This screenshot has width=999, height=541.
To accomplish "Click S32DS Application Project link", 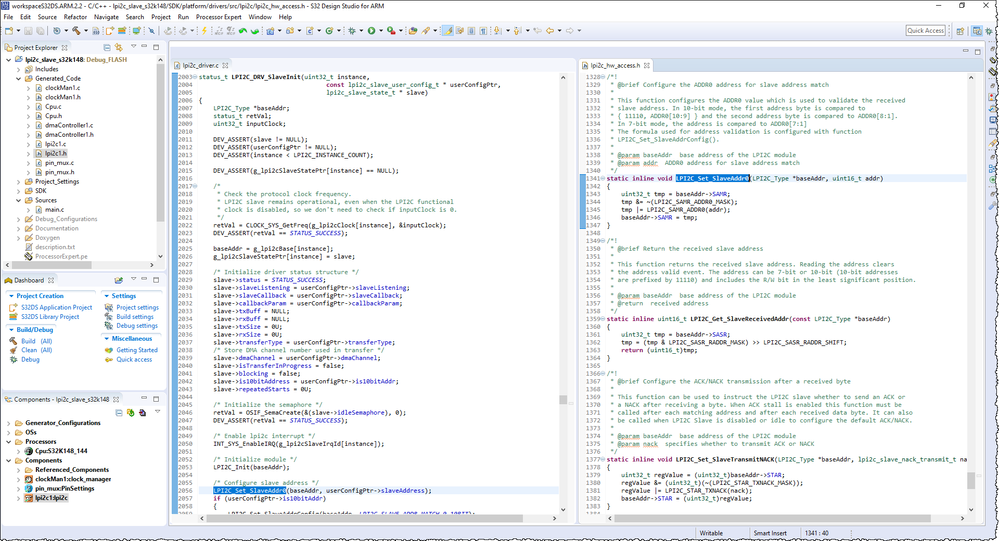I will 56,308.
